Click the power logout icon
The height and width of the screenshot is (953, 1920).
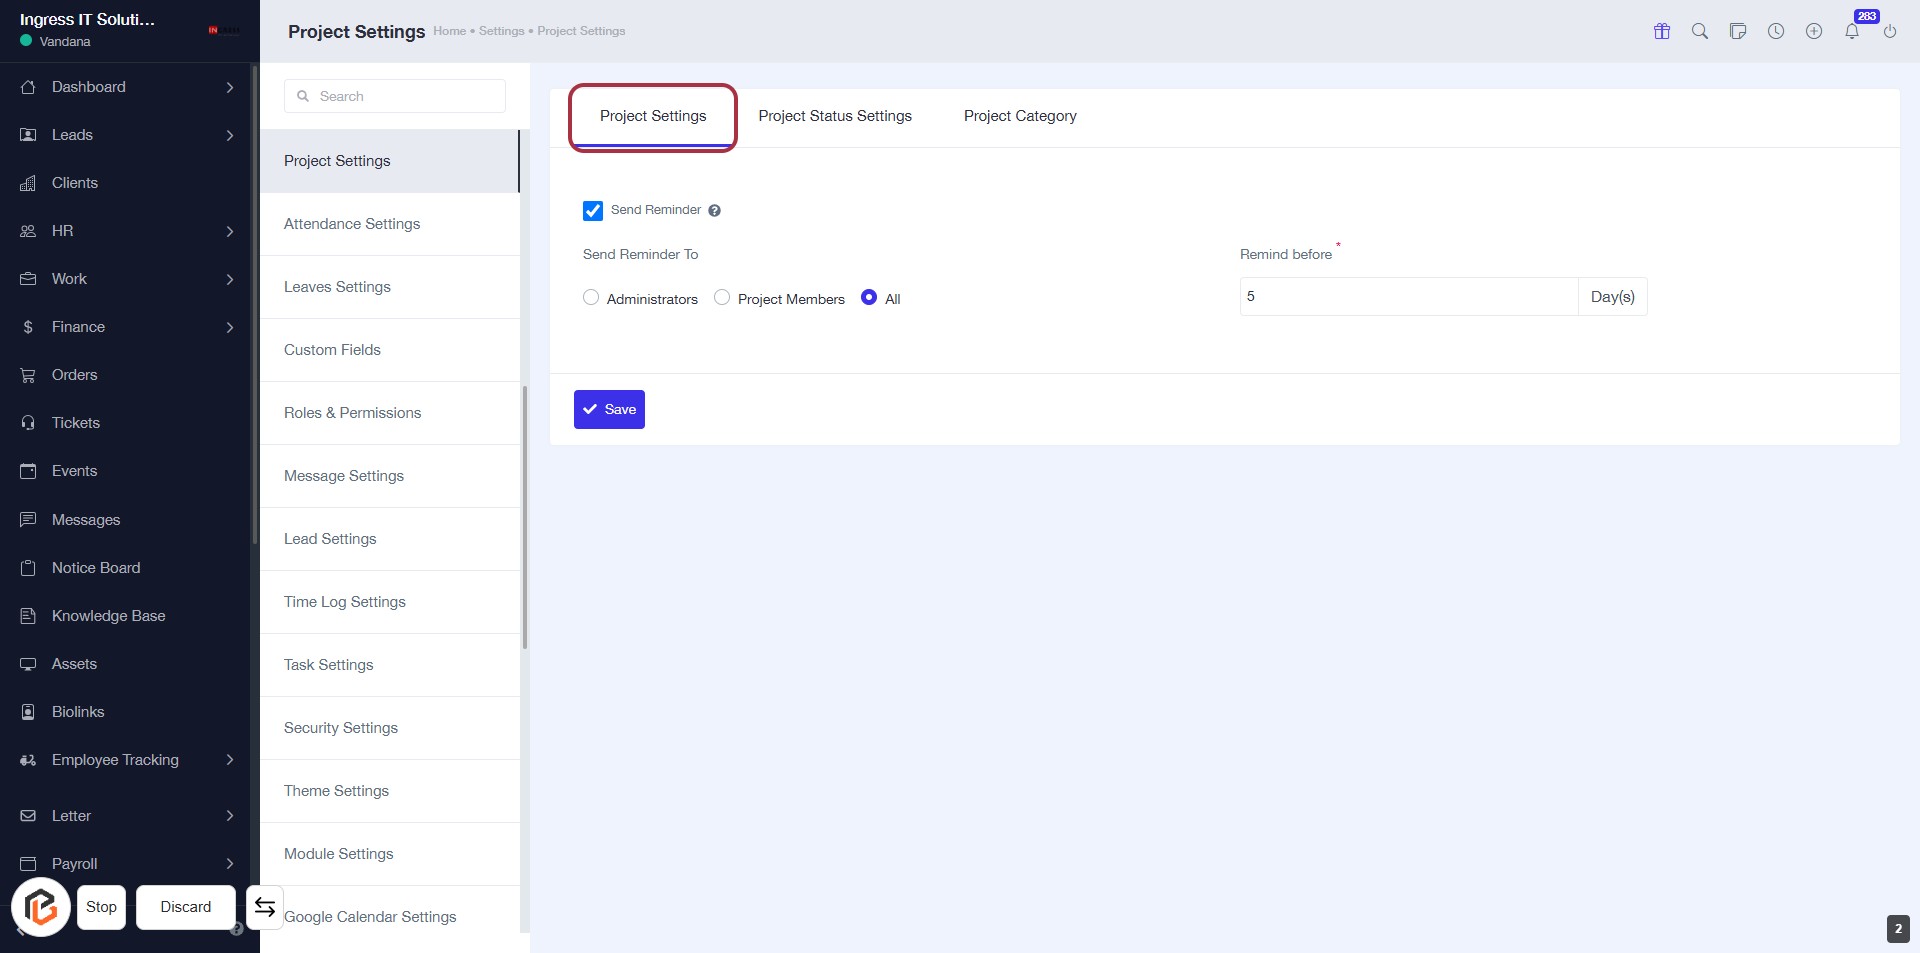click(1889, 31)
